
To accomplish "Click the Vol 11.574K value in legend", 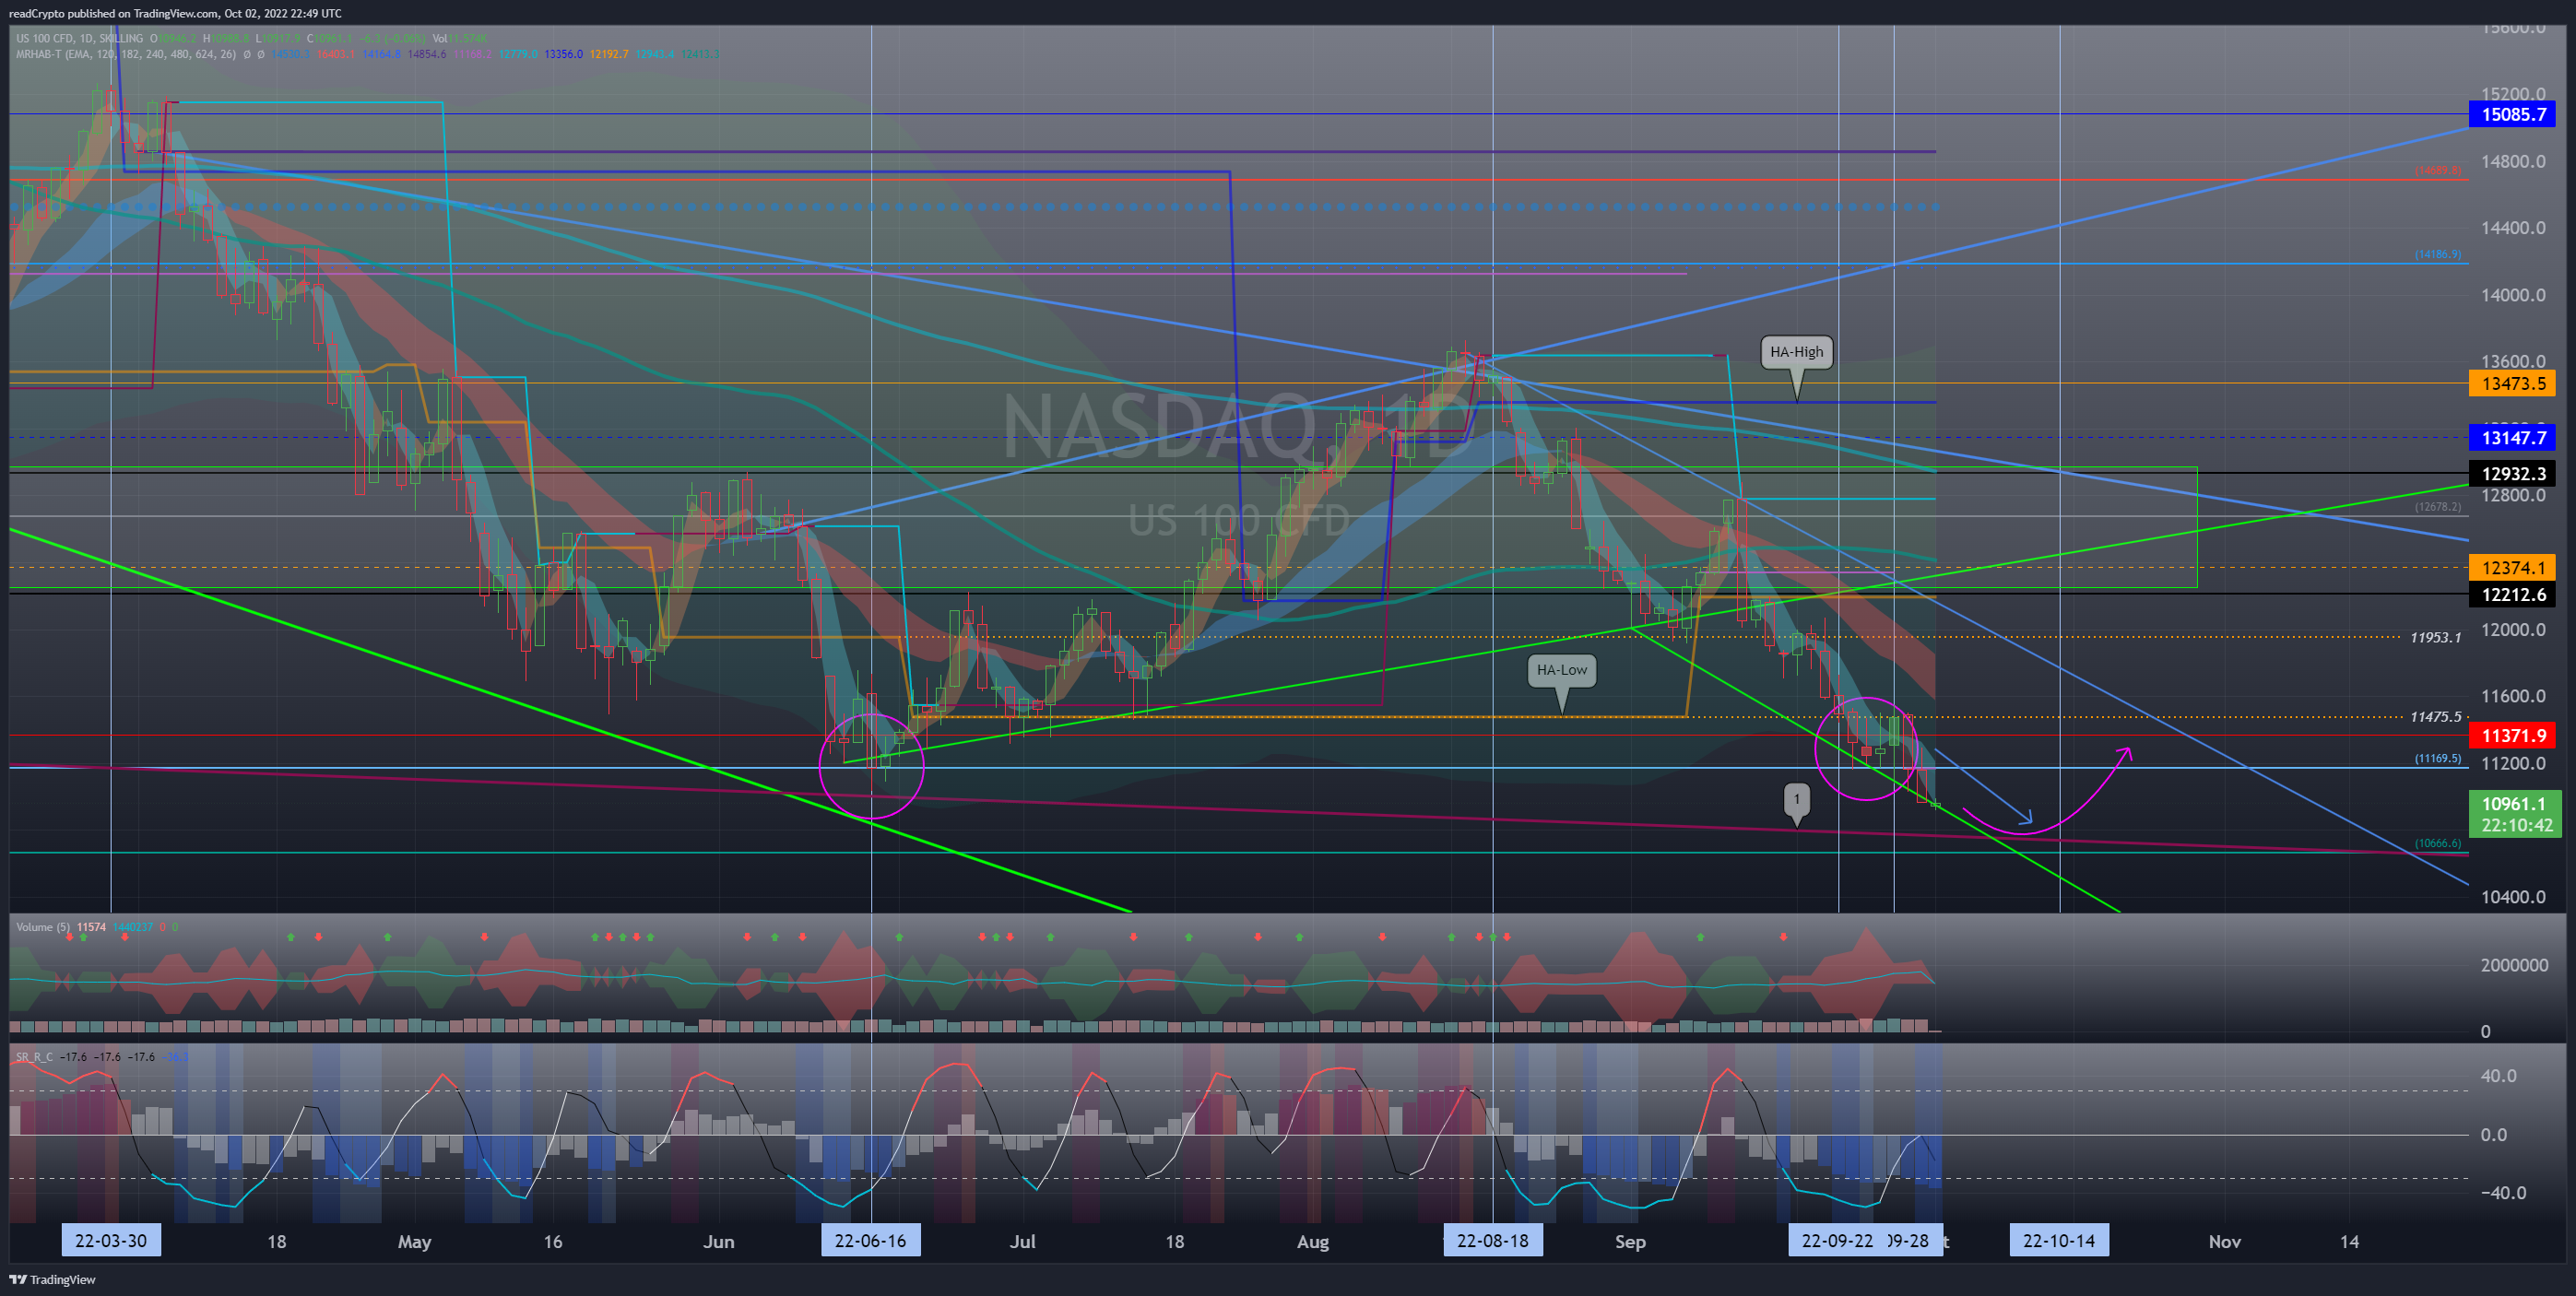I will [x=459, y=39].
